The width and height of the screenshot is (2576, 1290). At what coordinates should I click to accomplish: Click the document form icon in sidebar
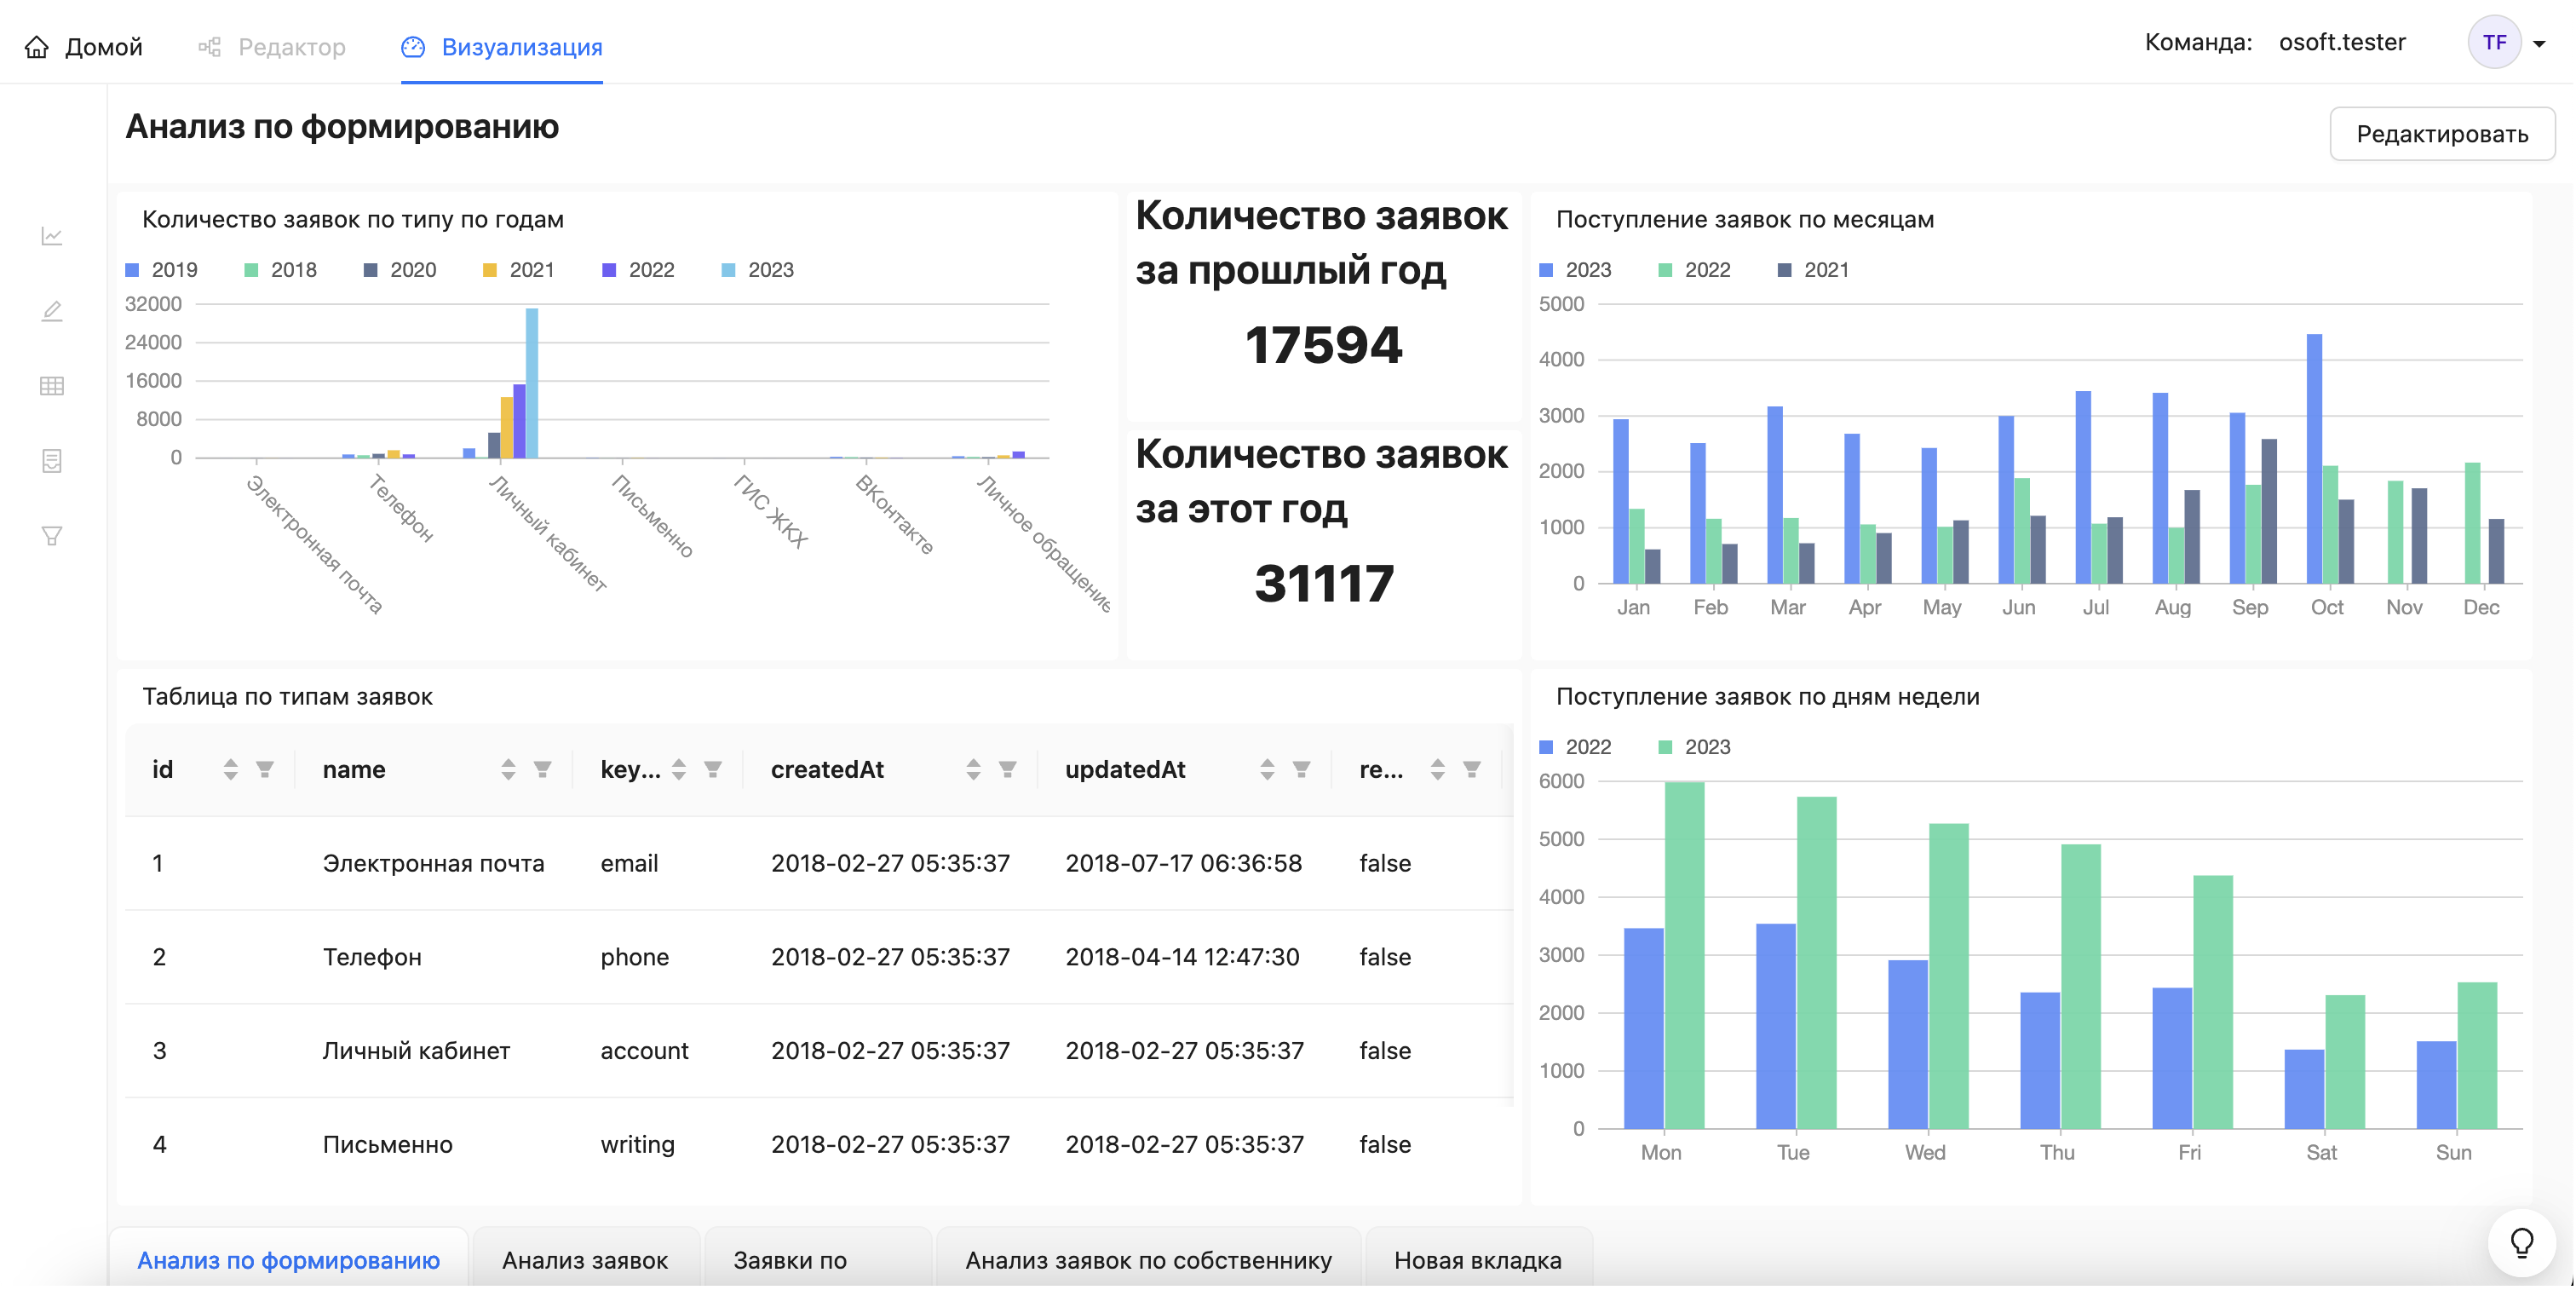coord(52,461)
